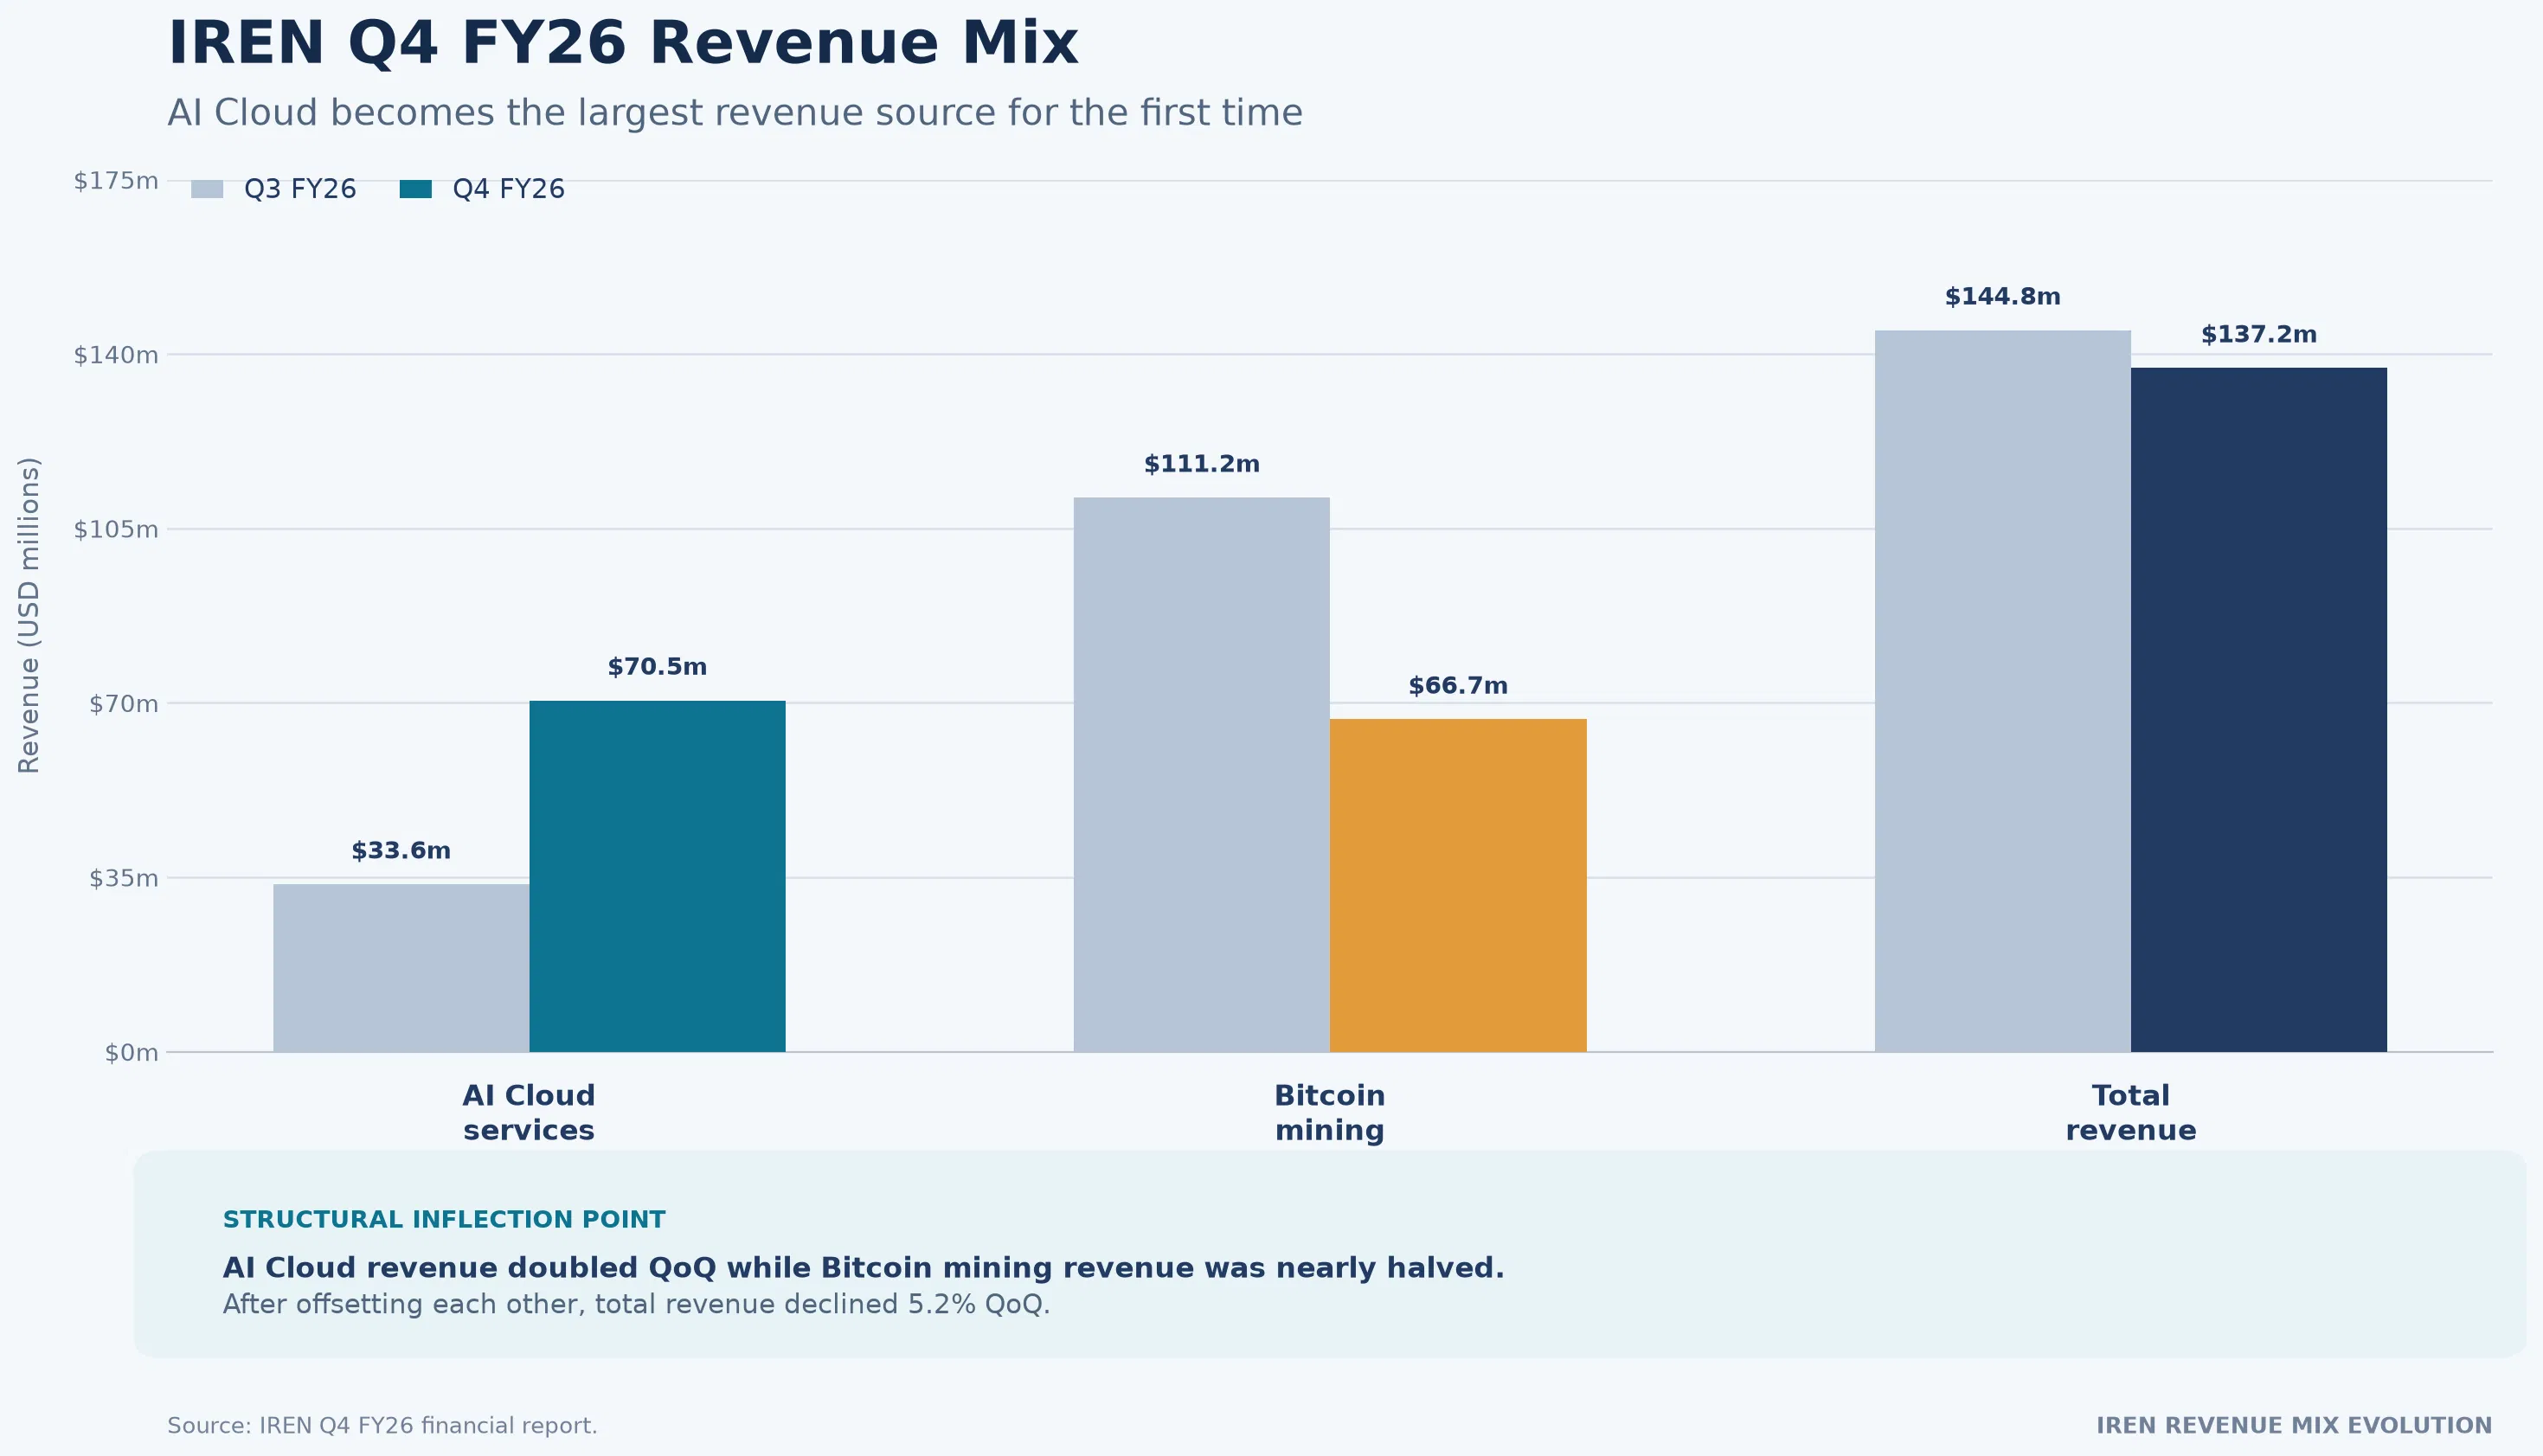Screen dimensions: 2543x1456
Task: Select the gray Bitcoin mining Q3 bar
Action: (1202, 775)
